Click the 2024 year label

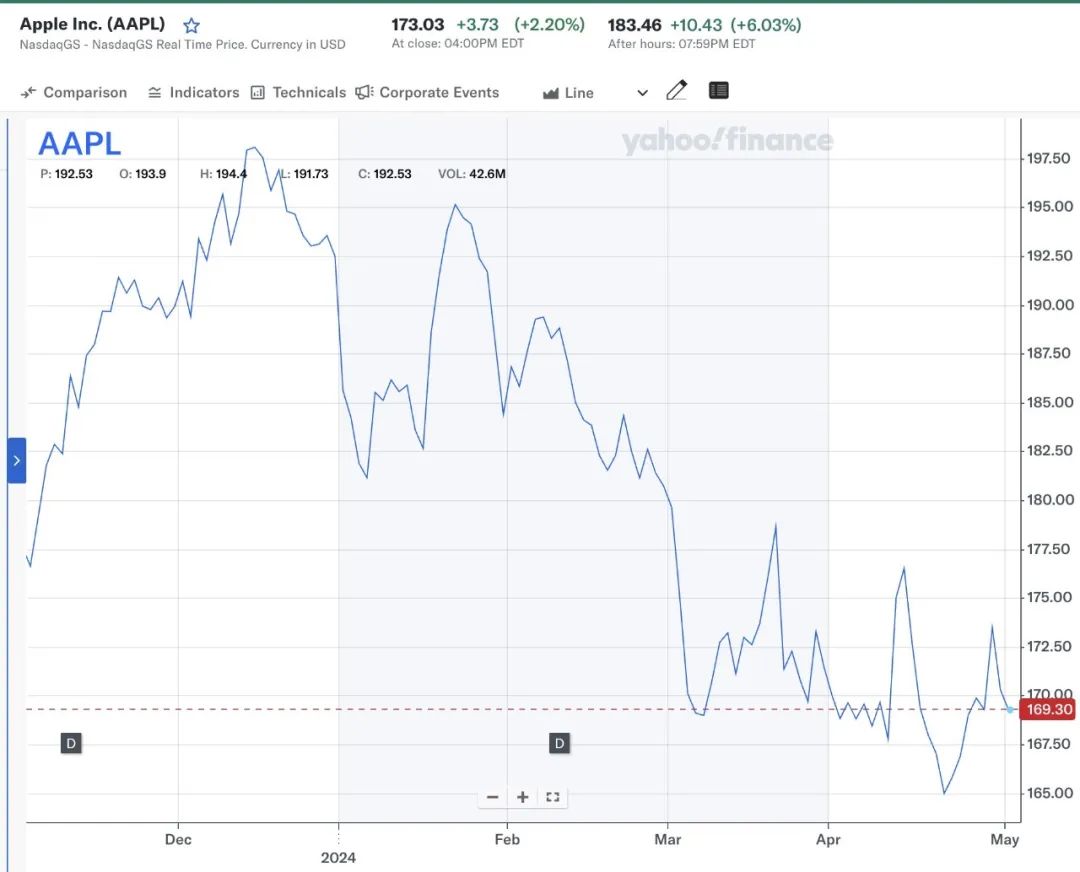[x=338, y=858]
